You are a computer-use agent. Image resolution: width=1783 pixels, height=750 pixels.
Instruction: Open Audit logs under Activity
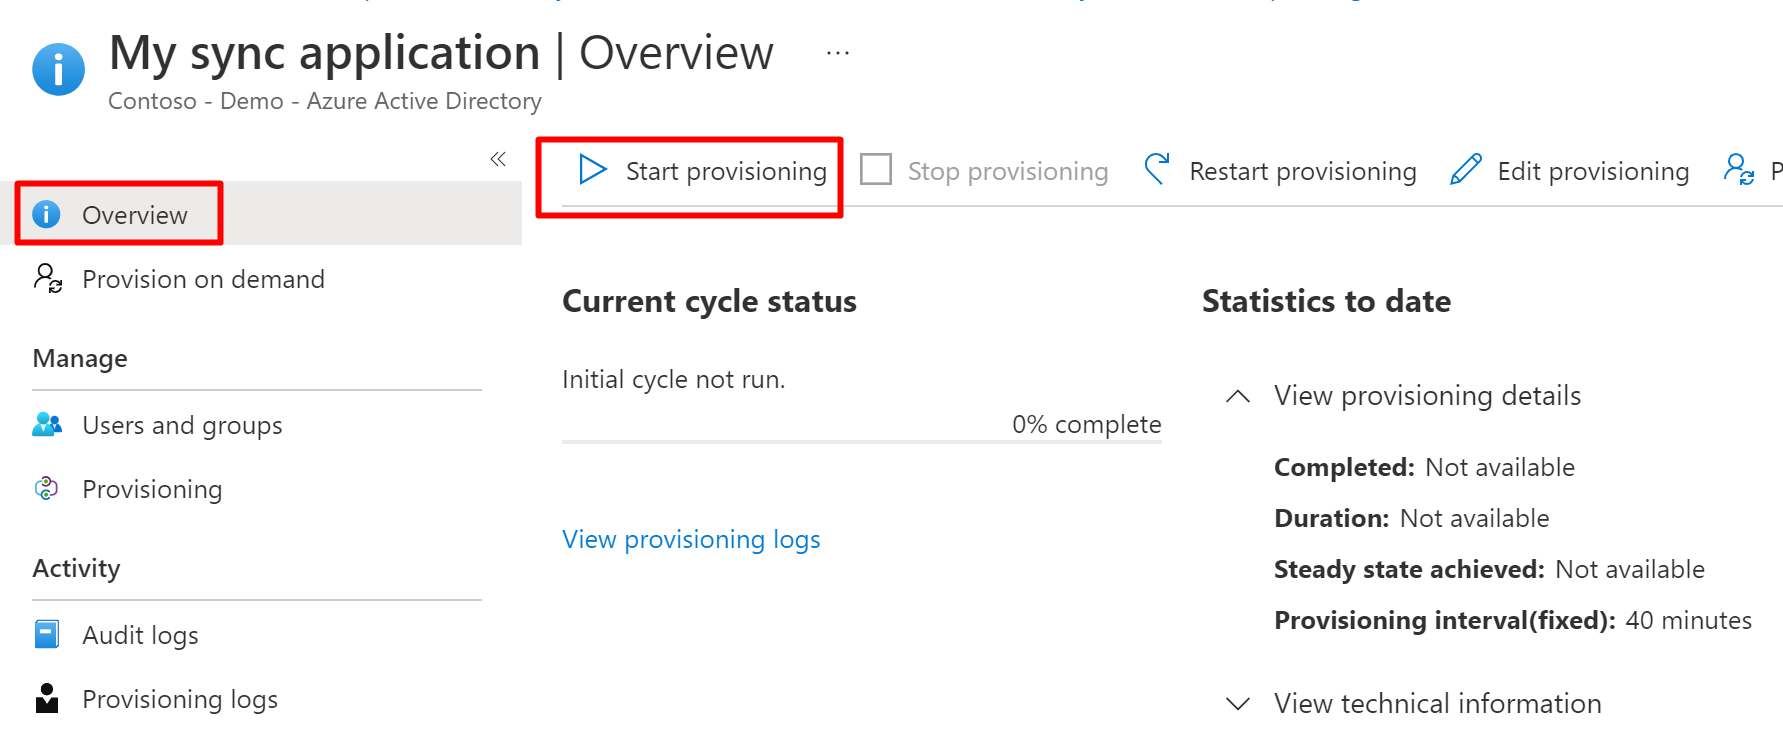tap(140, 636)
